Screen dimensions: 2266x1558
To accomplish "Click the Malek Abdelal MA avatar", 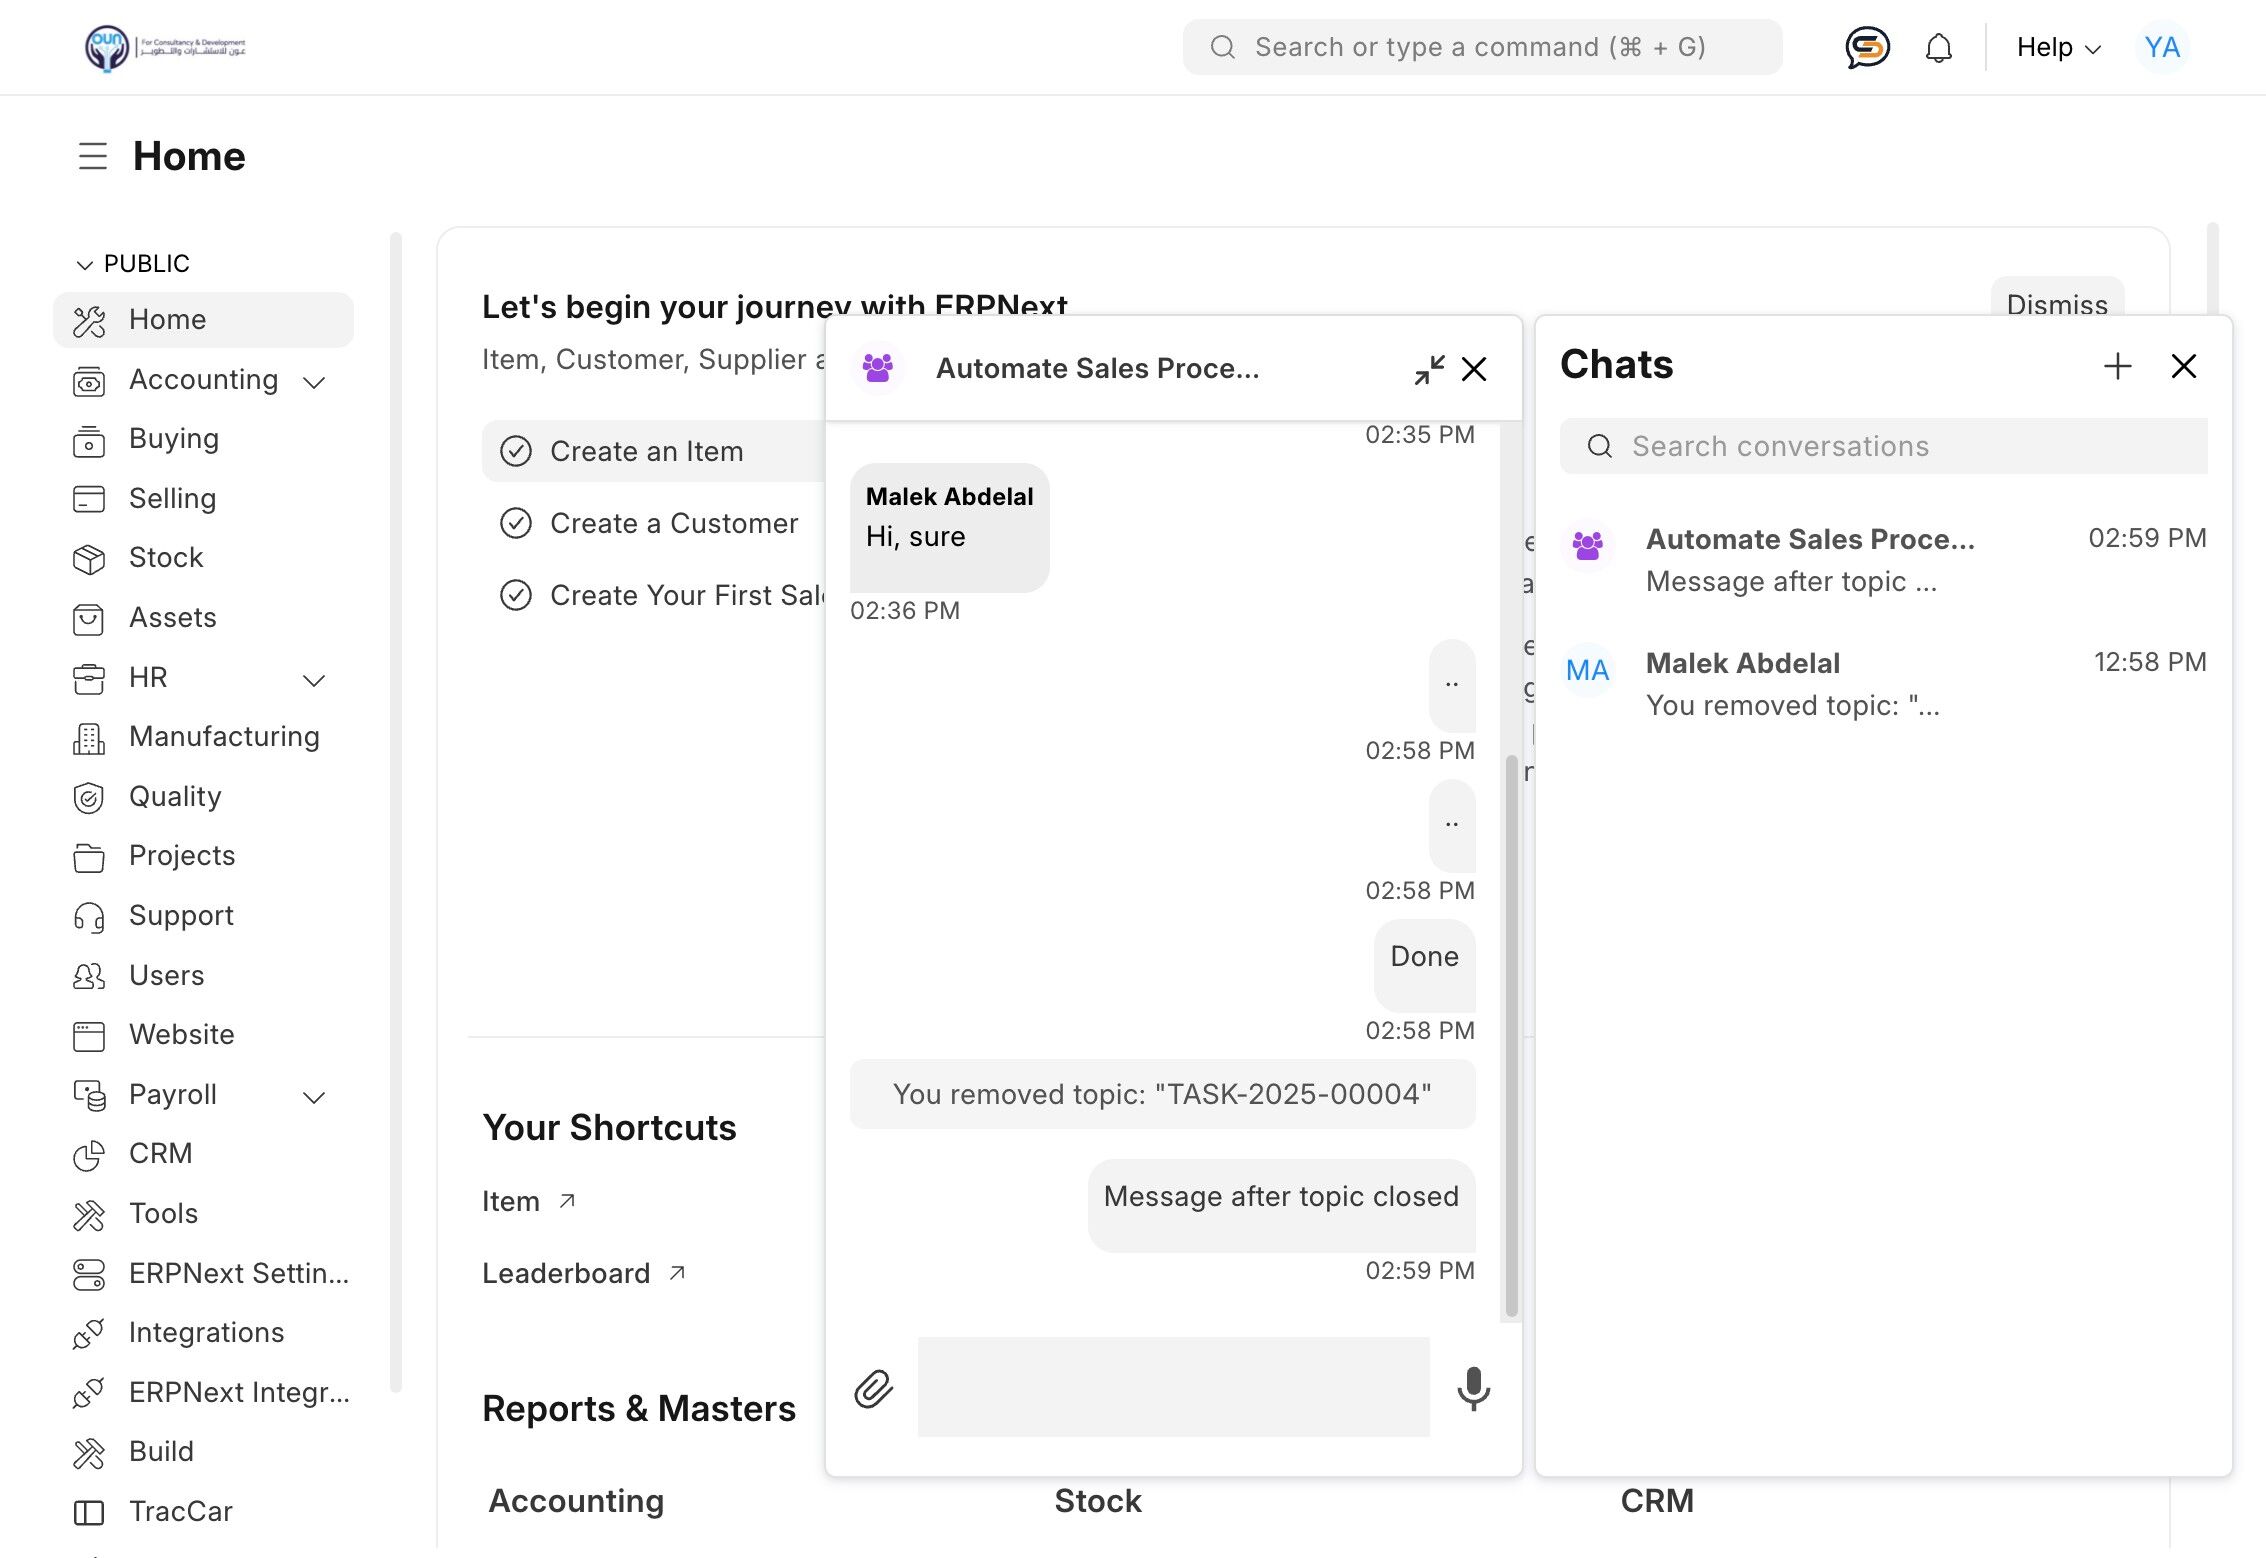I will click(1587, 670).
